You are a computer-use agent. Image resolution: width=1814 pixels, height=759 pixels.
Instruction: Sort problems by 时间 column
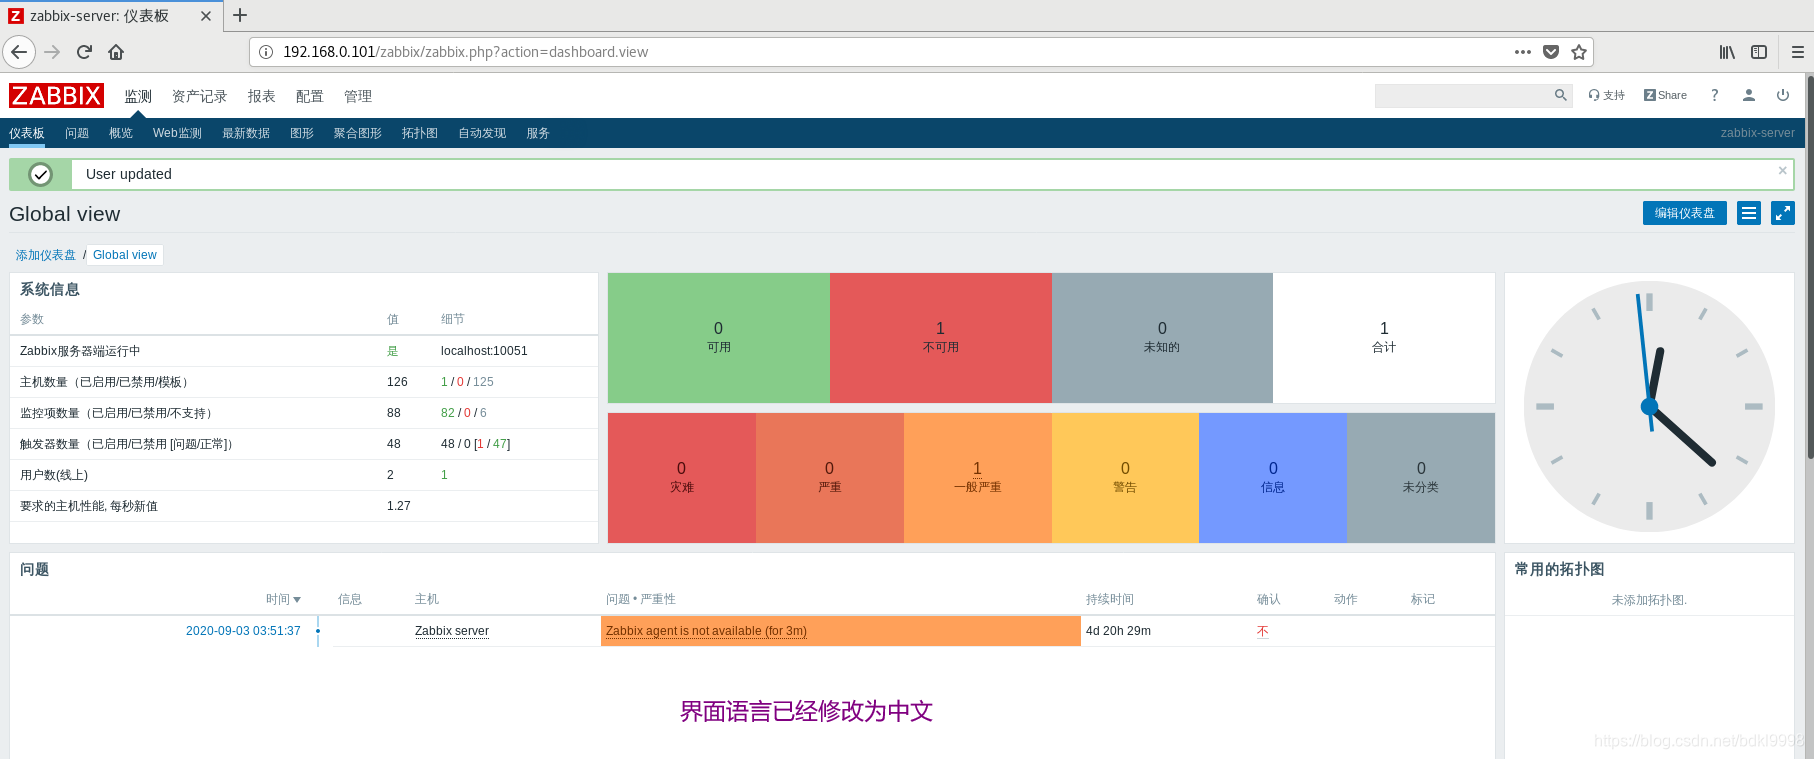pyautogui.click(x=283, y=599)
